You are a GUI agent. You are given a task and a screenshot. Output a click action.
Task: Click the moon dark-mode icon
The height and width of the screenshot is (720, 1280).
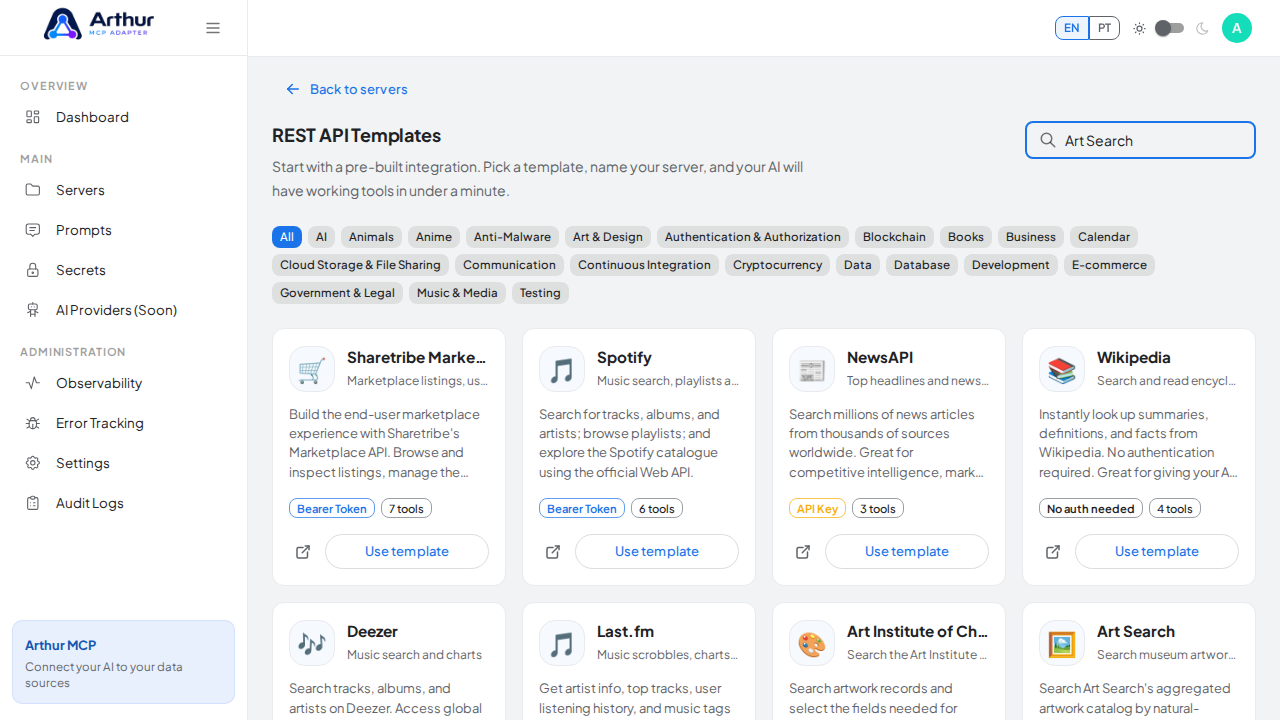(x=1202, y=28)
